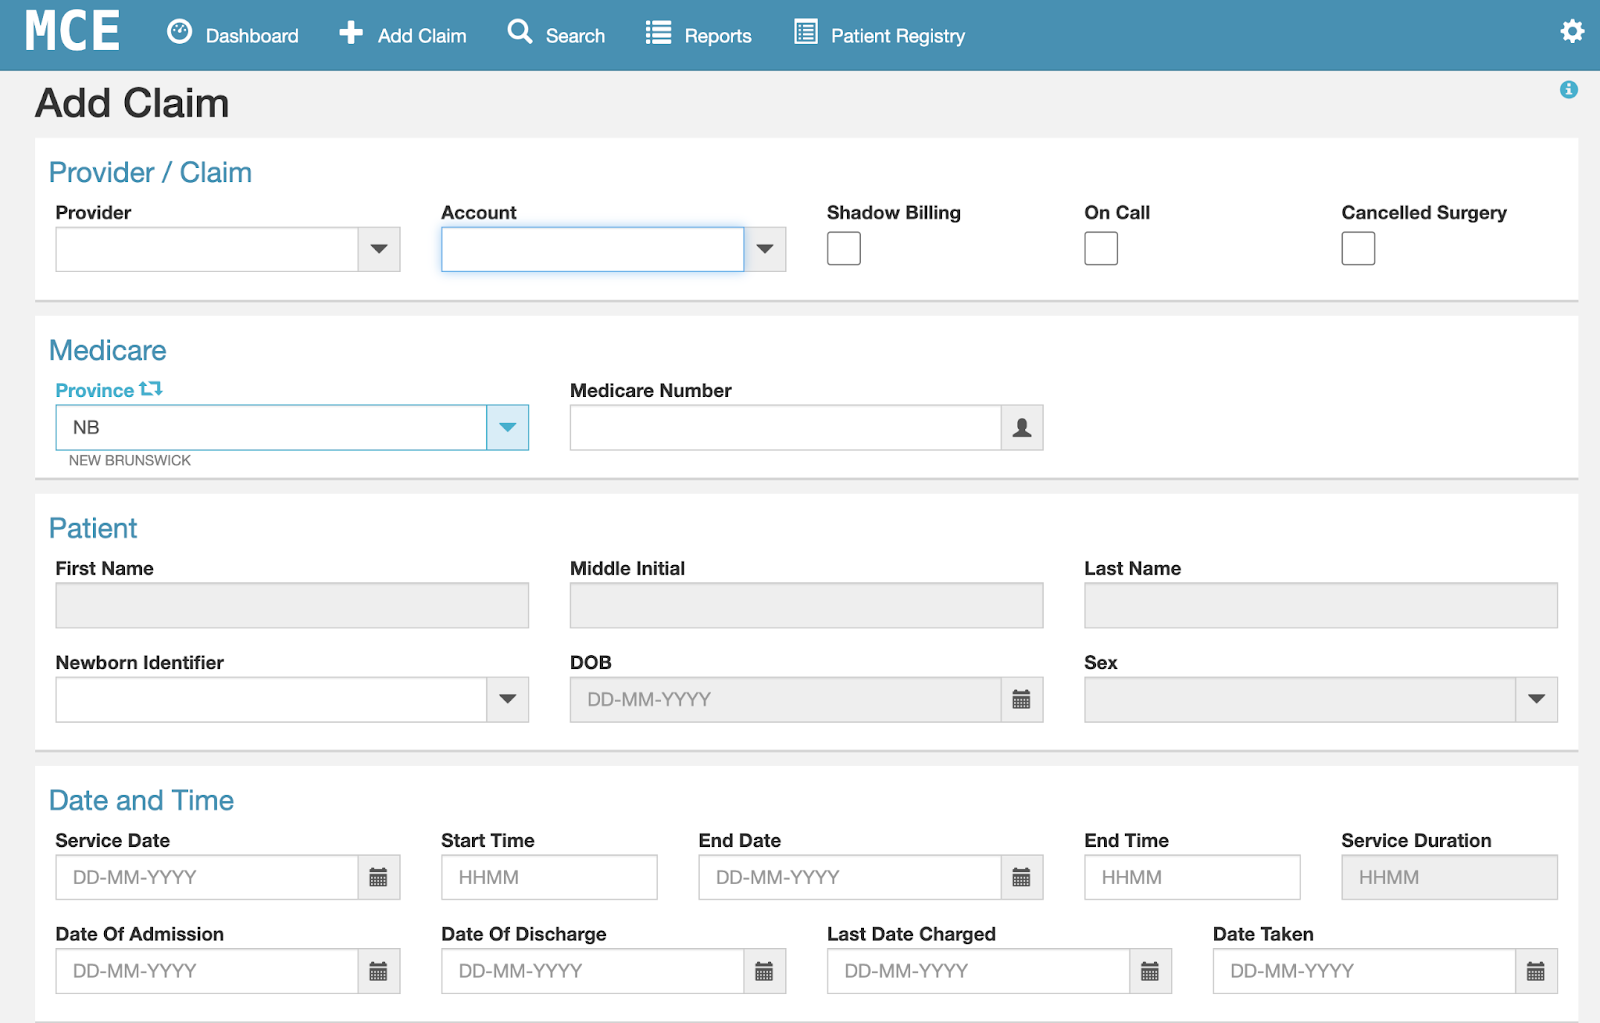Open the Last Date Charged calendar icon

pyautogui.click(x=1150, y=972)
